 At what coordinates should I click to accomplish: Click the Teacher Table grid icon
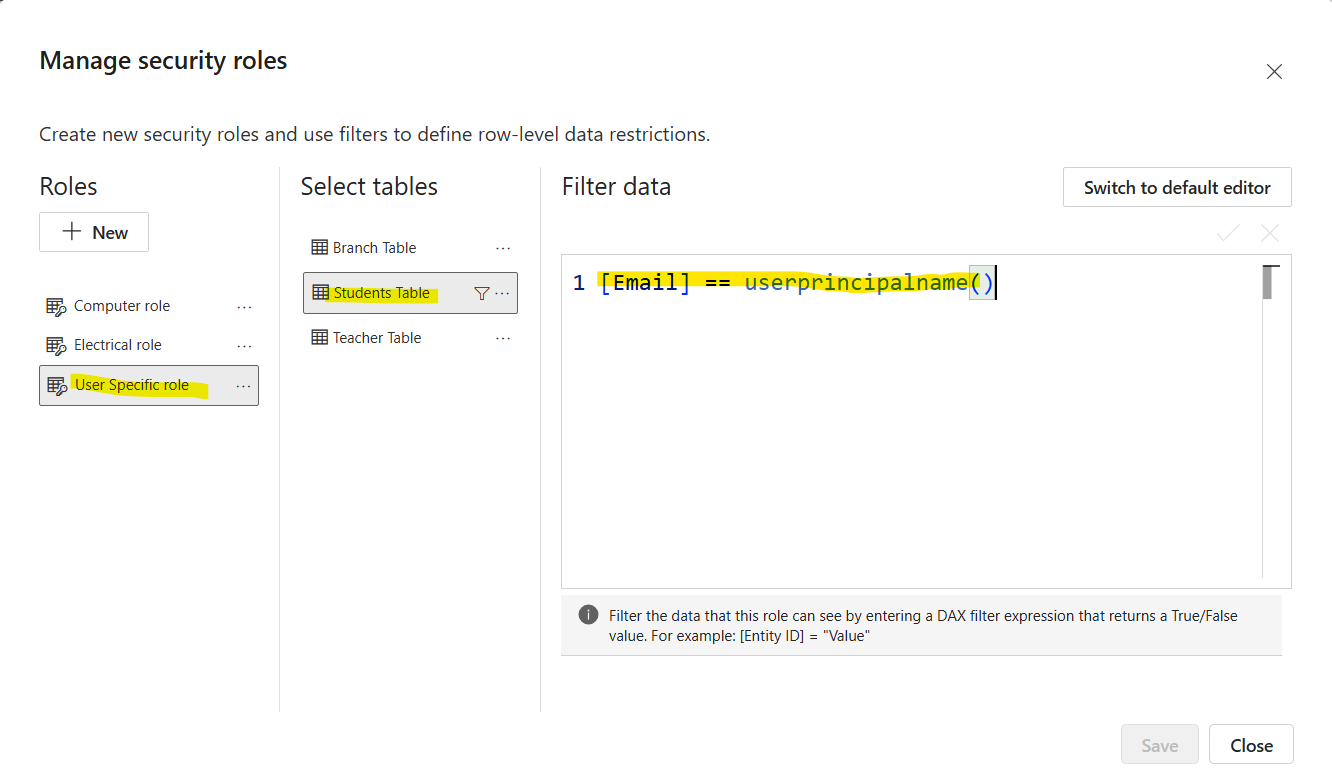319,338
